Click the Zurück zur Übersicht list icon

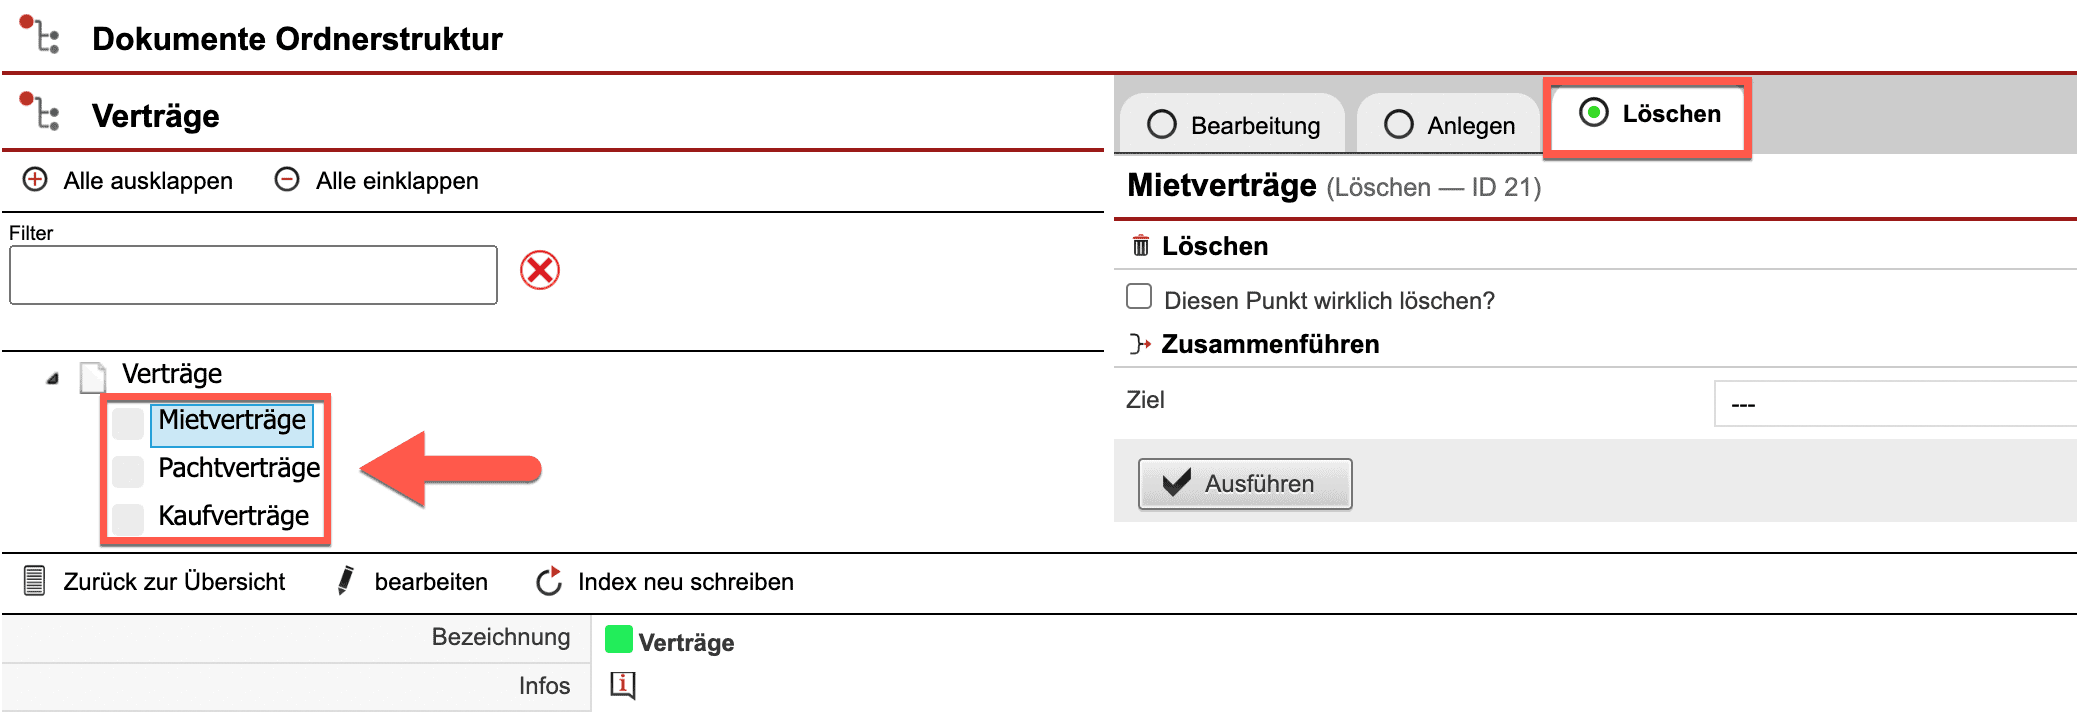(x=35, y=581)
